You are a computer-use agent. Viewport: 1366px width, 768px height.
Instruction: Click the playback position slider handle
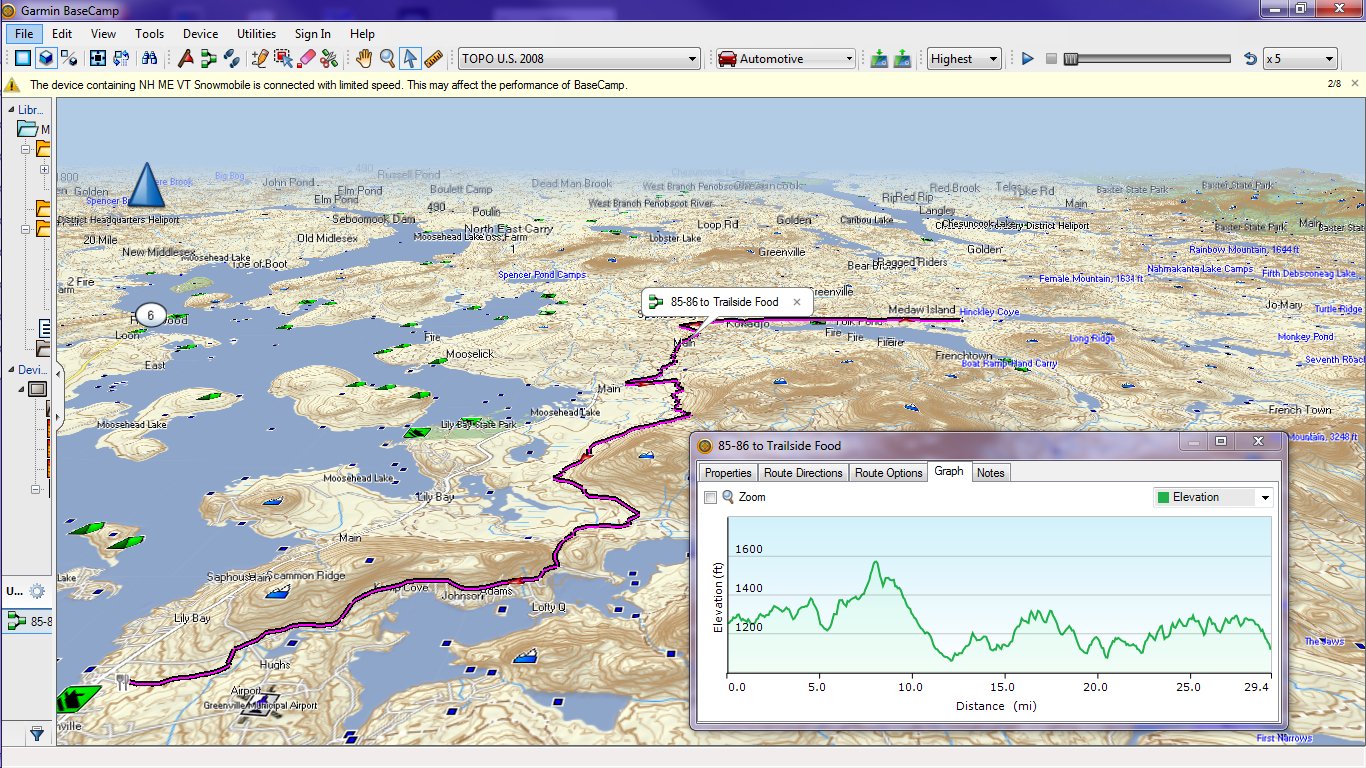[x=1071, y=59]
